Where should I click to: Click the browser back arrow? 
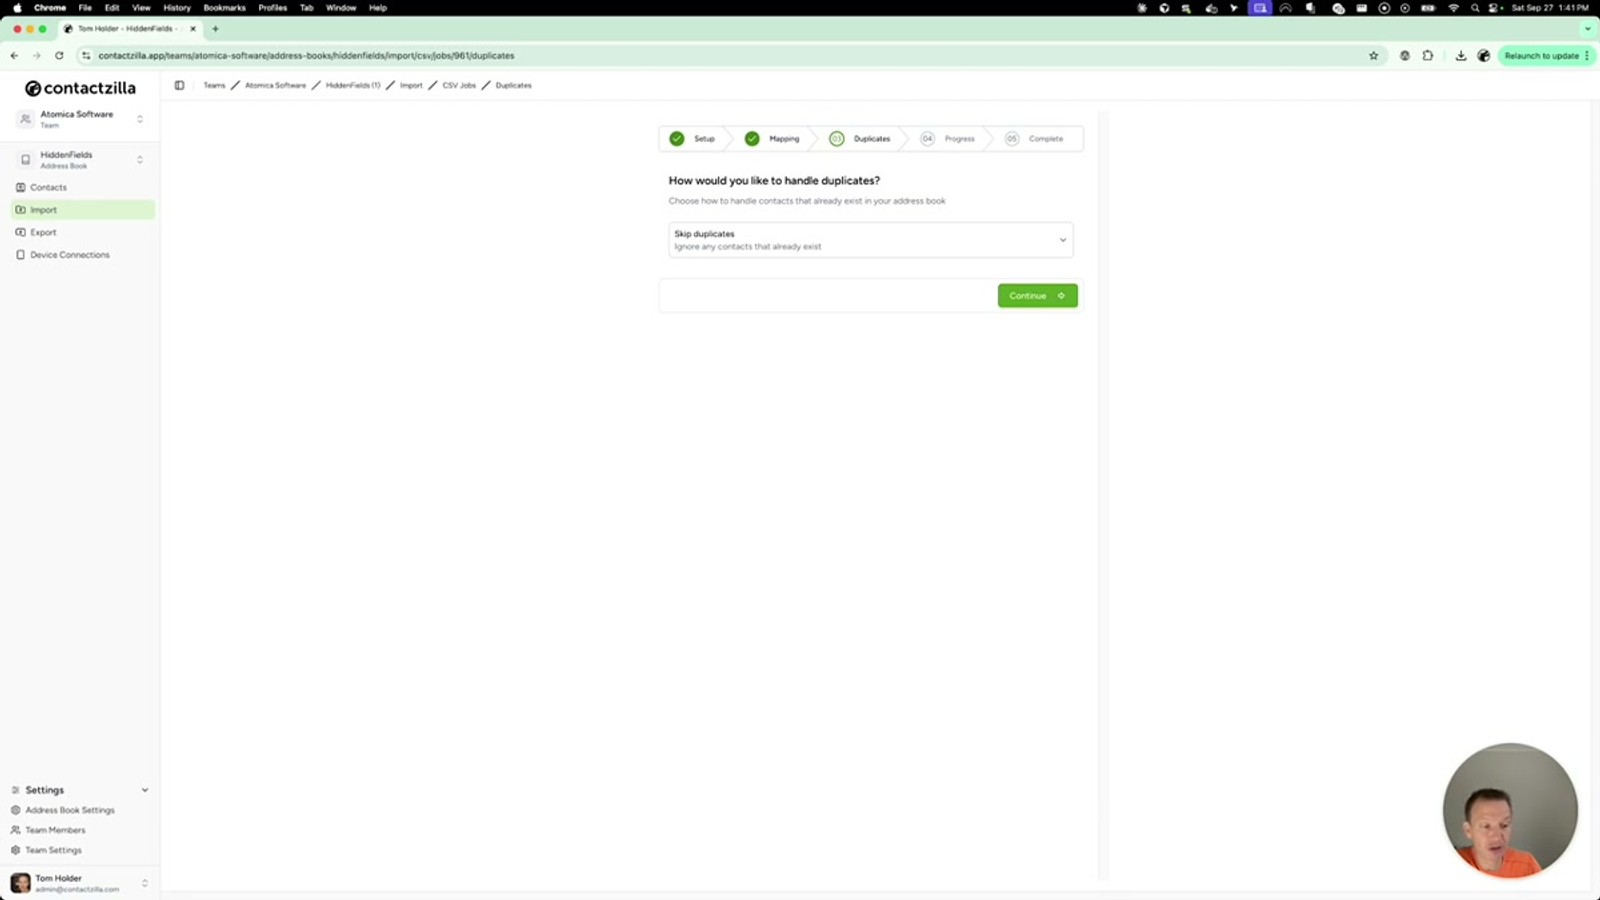point(14,56)
